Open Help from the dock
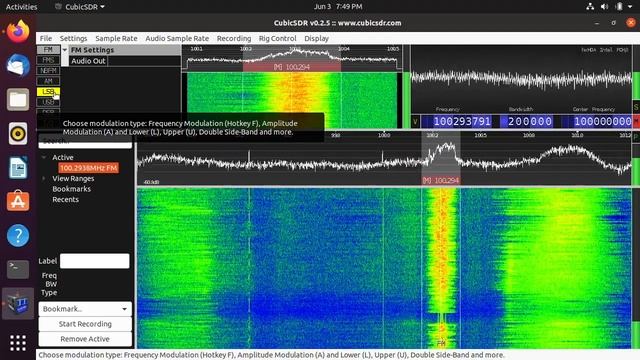 (18, 236)
